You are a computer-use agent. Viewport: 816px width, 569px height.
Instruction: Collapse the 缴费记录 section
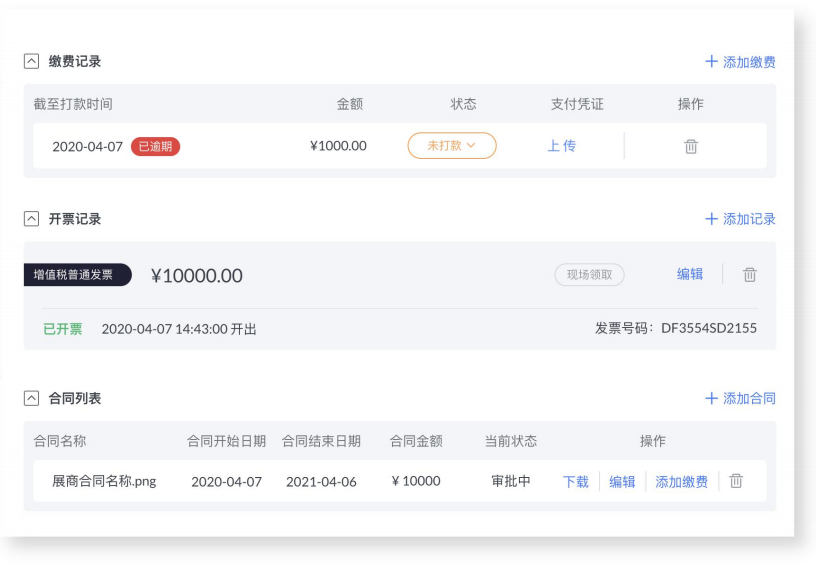[x=31, y=61]
